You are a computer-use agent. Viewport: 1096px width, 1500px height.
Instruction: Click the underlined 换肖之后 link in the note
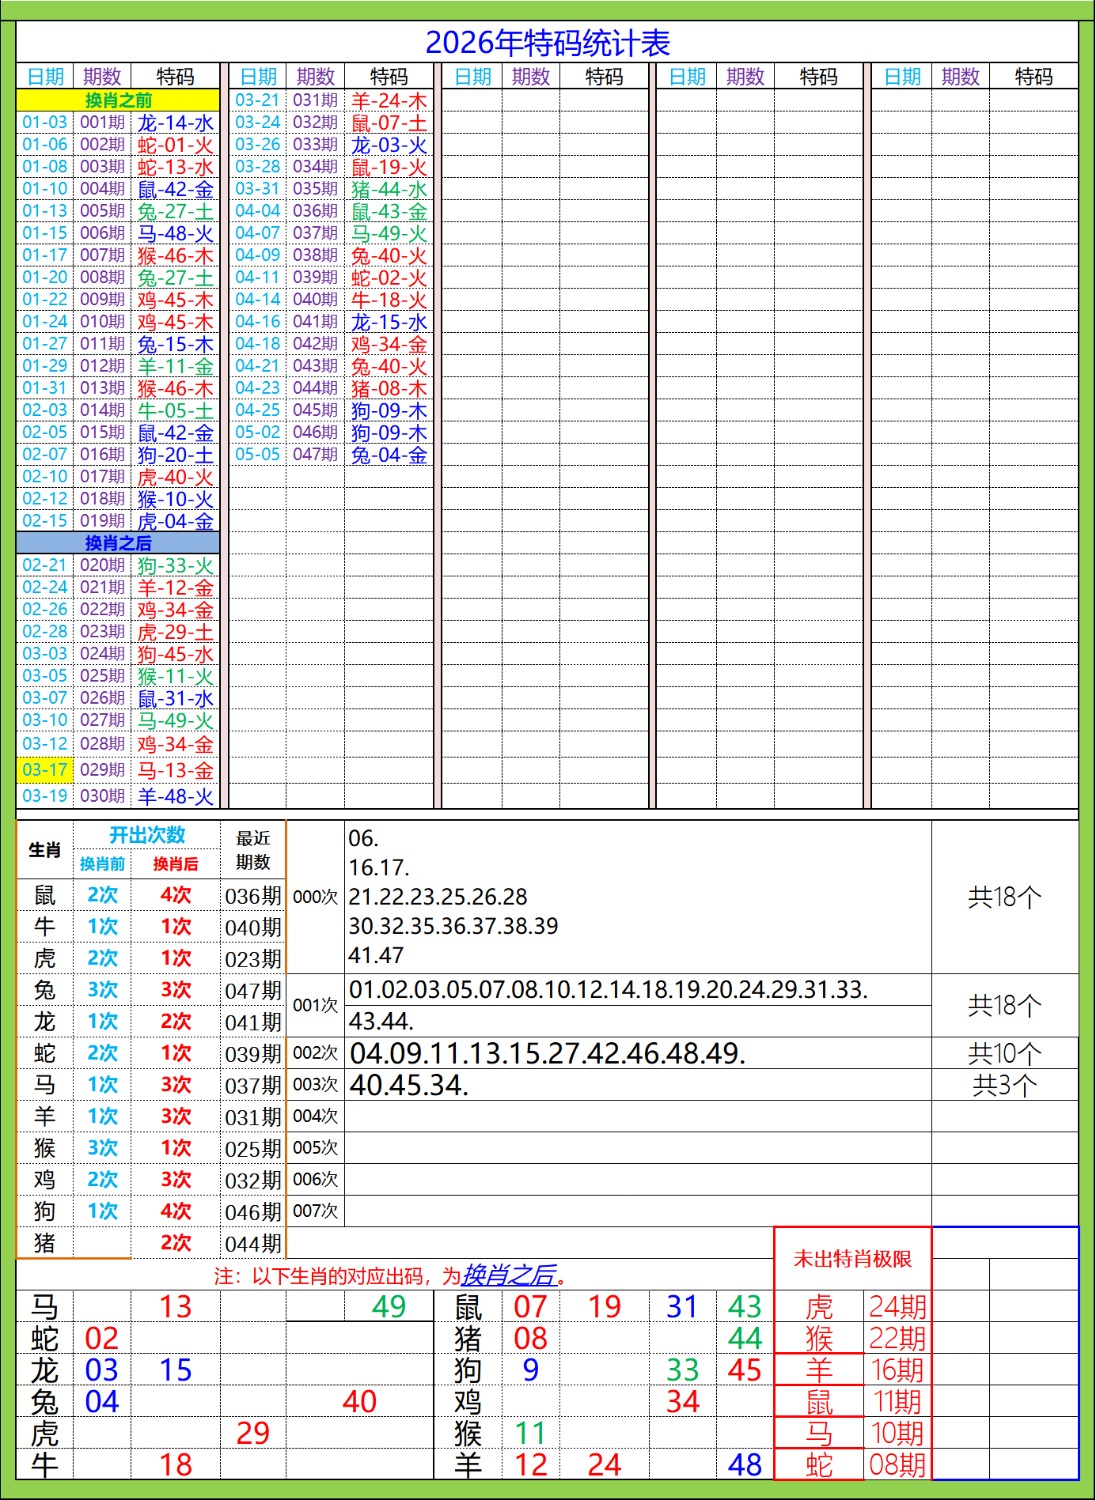[x=509, y=1275]
